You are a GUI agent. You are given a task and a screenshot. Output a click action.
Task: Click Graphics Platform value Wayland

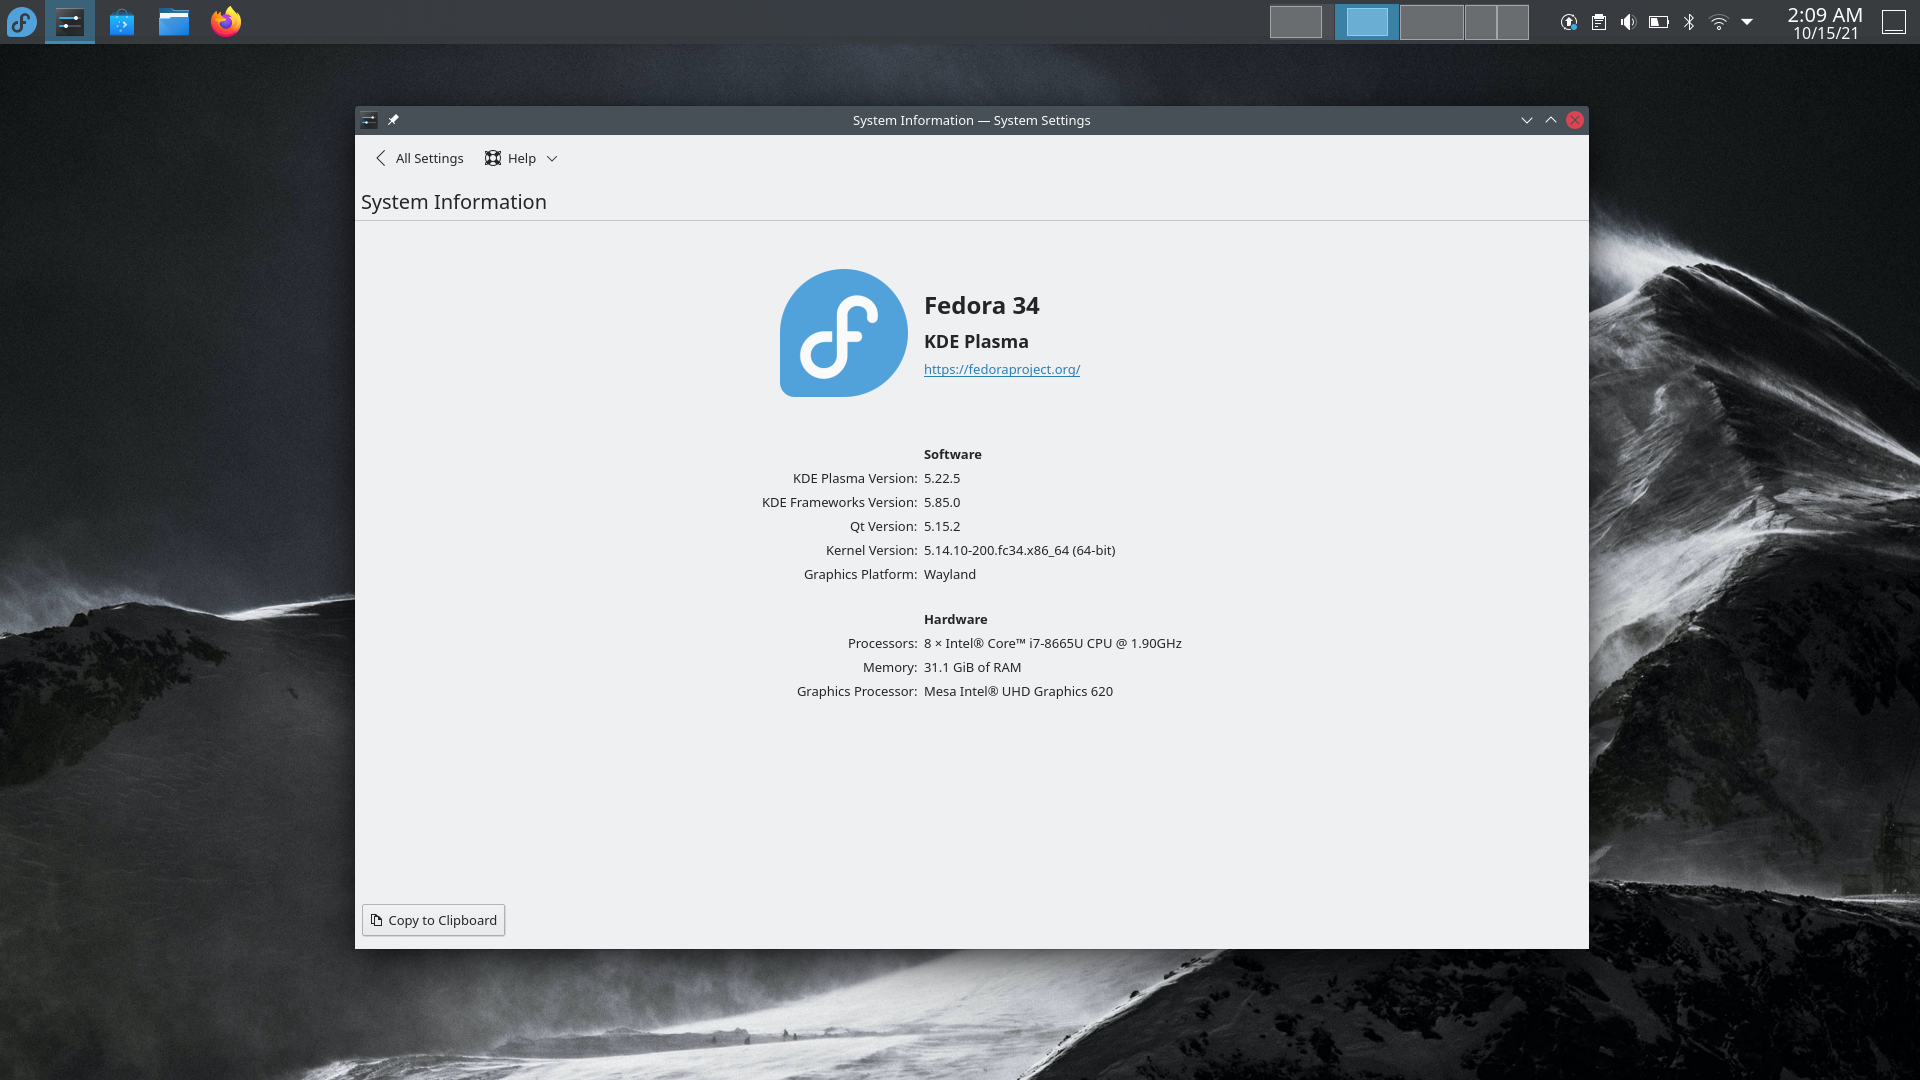point(950,574)
